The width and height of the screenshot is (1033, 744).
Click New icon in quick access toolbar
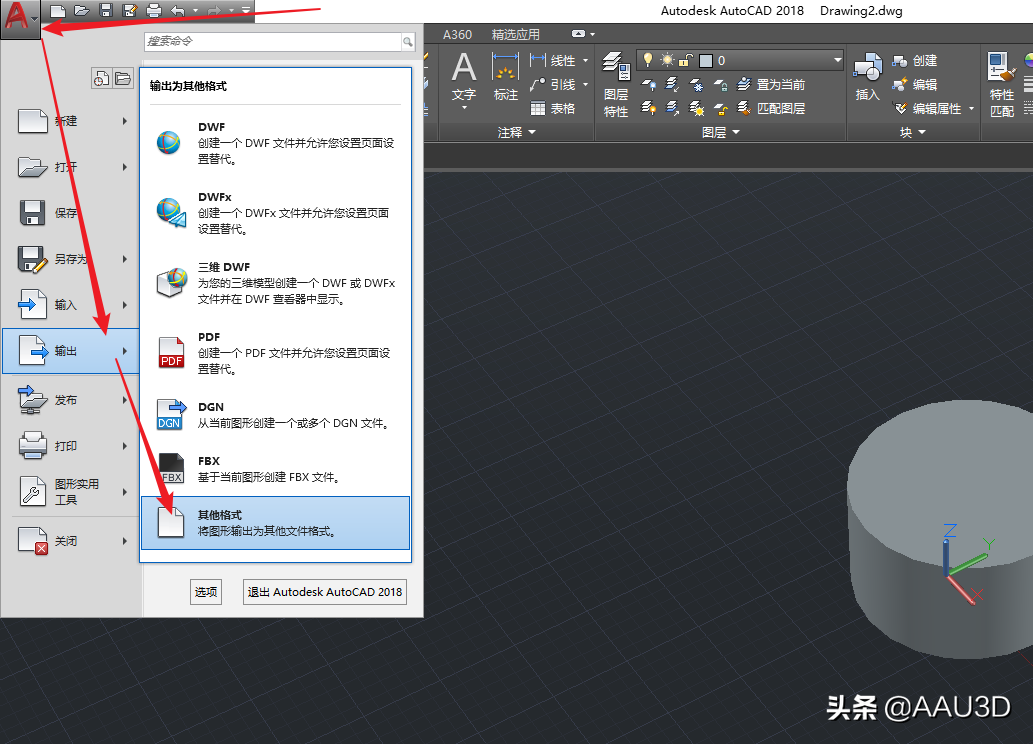[x=58, y=11]
